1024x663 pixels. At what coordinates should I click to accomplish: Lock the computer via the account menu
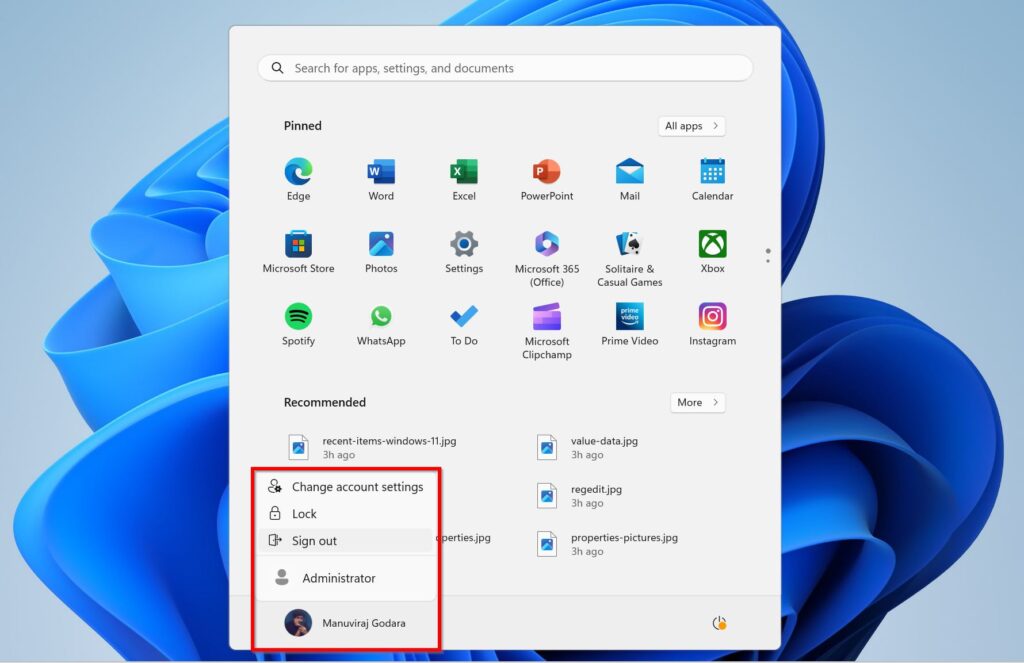303,513
